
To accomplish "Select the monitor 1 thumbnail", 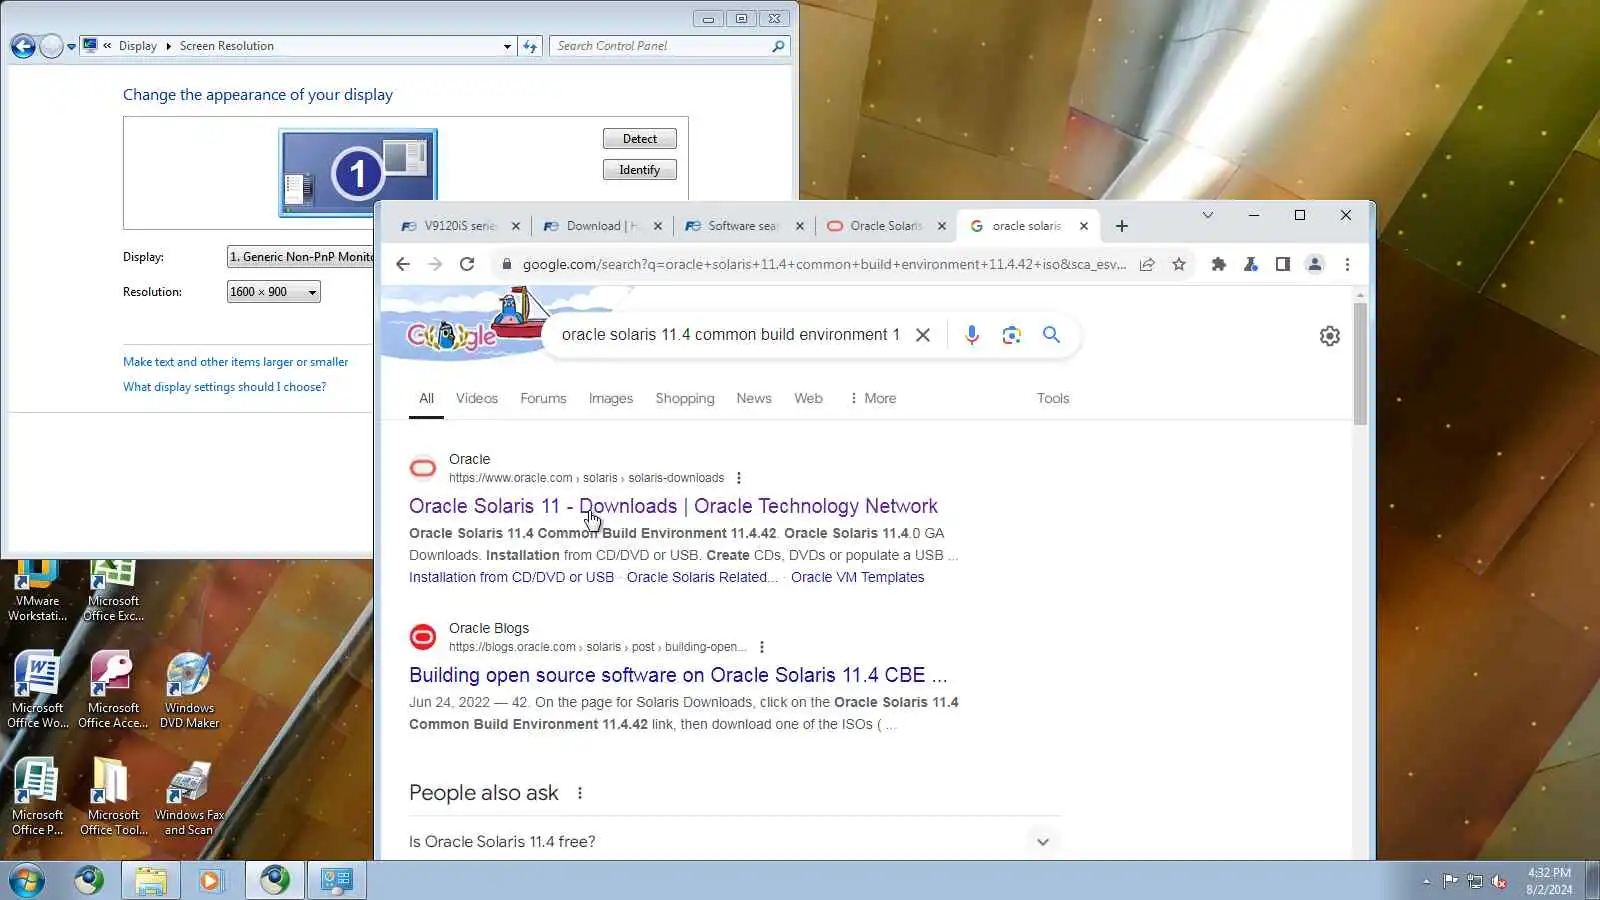I will pos(357,173).
